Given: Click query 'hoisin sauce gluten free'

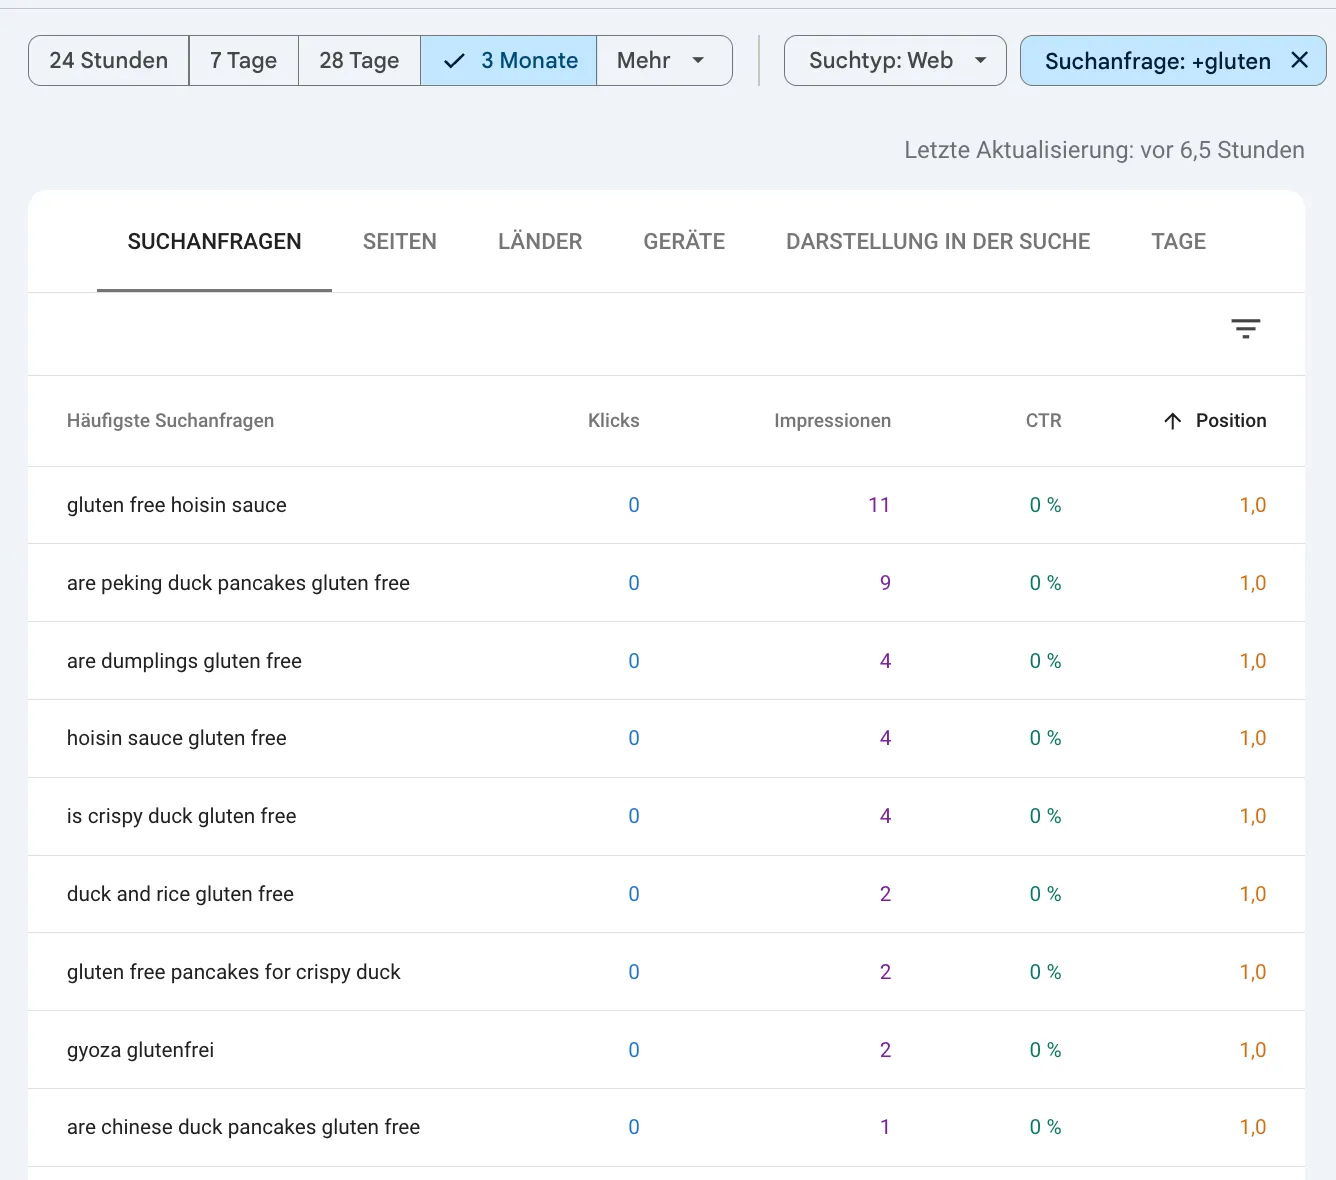Looking at the screenshot, I should pyautogui.click(x=177, y=738).
